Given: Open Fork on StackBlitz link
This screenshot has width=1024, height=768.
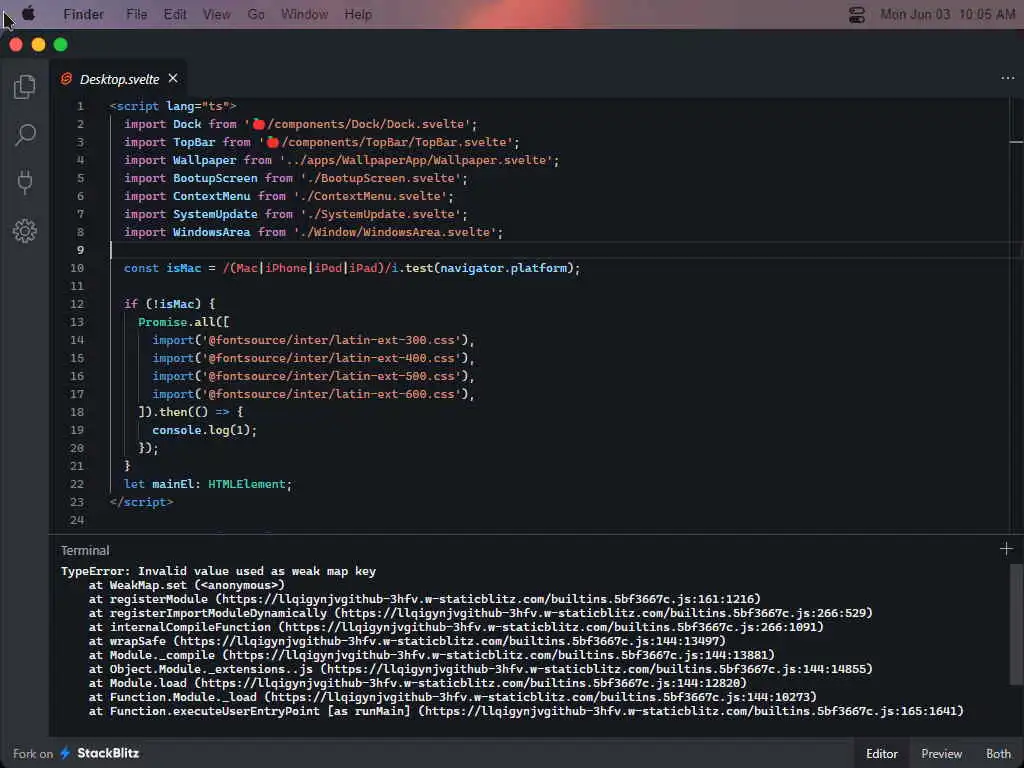Looking at the screenshot, I should click(76, 753).
